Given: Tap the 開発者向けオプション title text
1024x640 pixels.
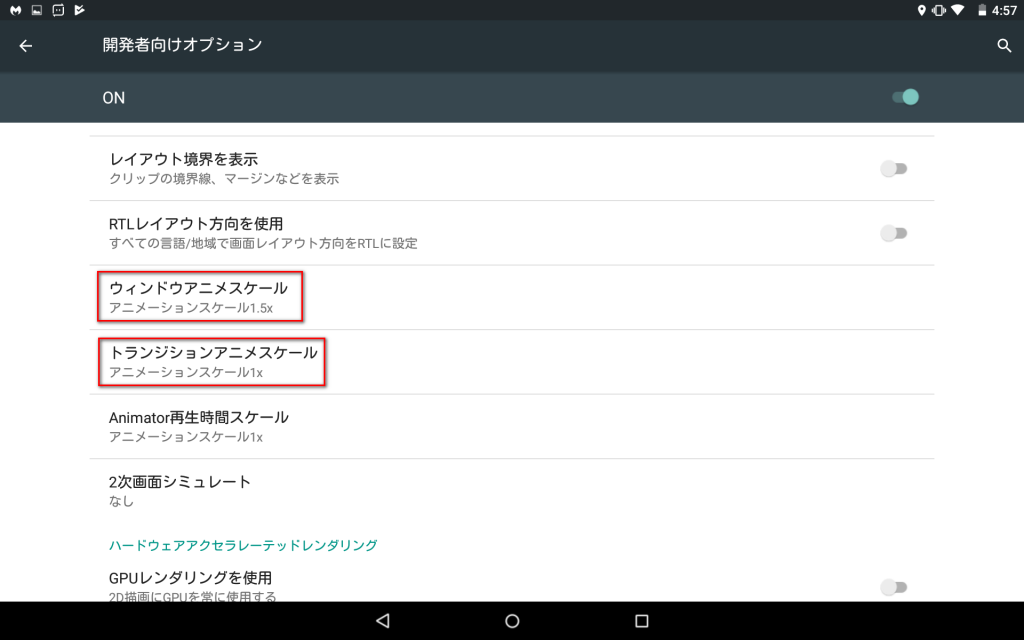Looking at the screenshot, I should 182,46.
